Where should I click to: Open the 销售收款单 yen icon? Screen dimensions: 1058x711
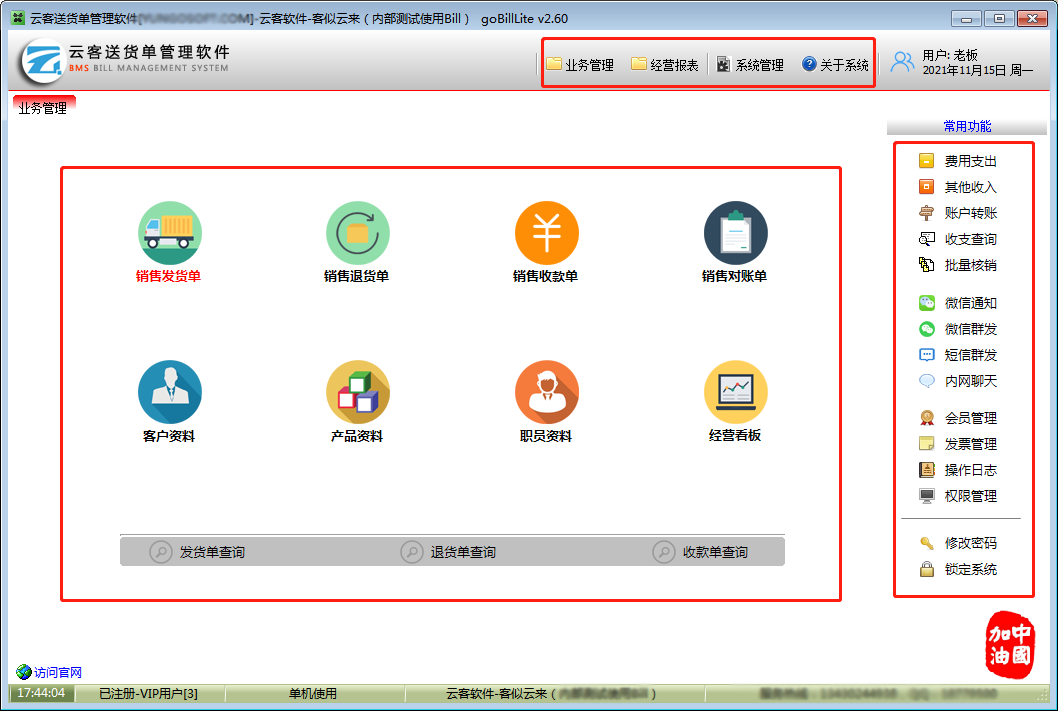point(547,233)
